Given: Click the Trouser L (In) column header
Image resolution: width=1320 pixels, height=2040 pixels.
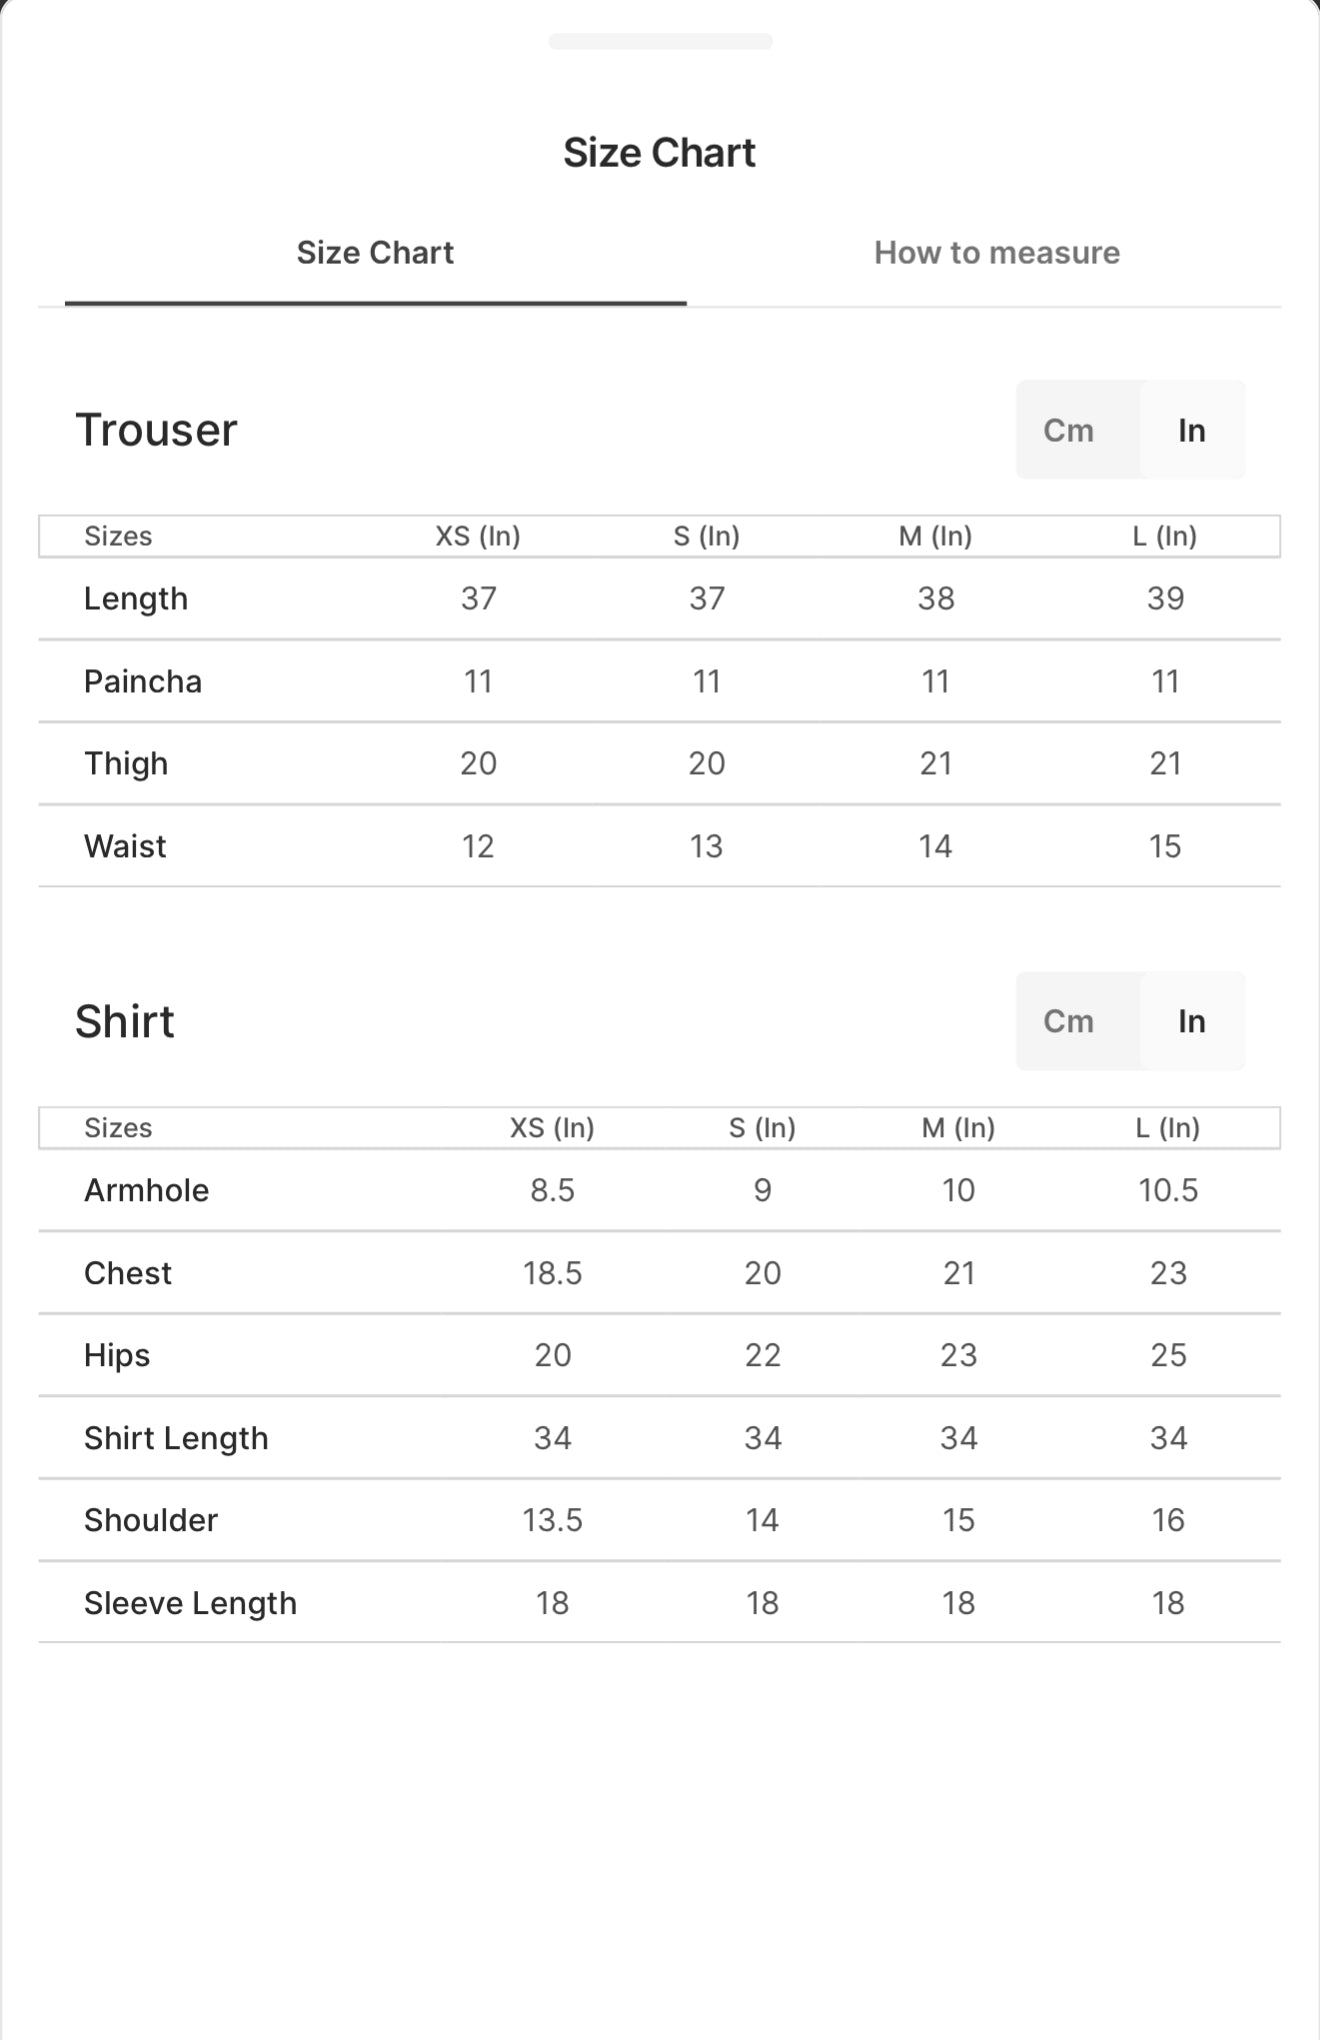Looking at the screenshot, I should pos(1165,536).
